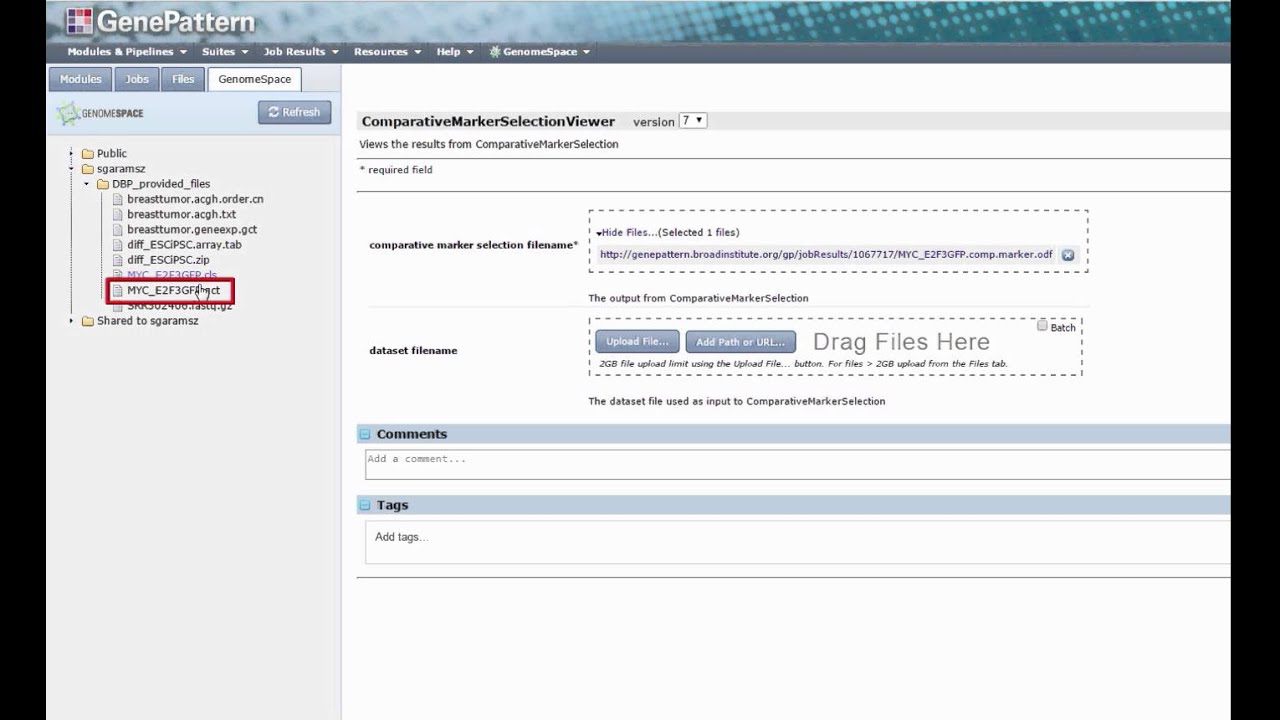Image resolution: width=1280 pixels, height=720 pixels.
Task: Click the Refresh button
Action: tap(294, 112)
